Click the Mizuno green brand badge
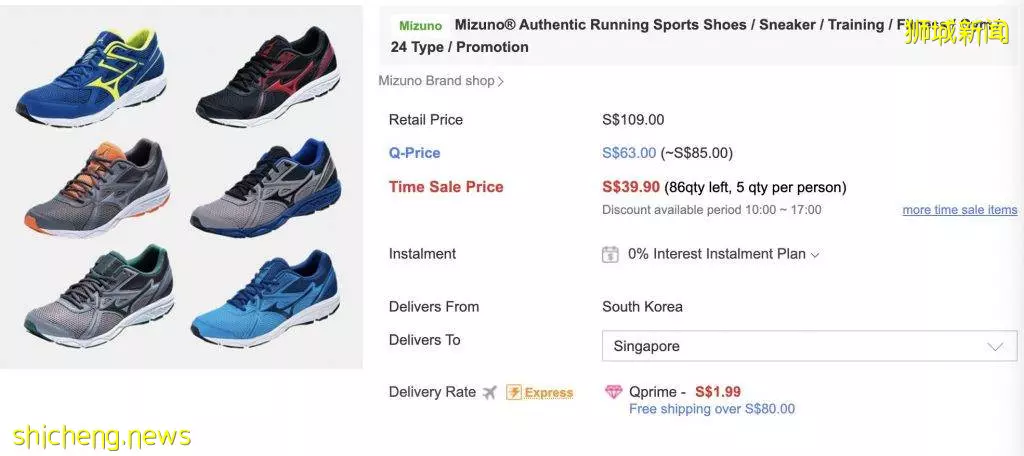1024x456 pixels. 420,26
